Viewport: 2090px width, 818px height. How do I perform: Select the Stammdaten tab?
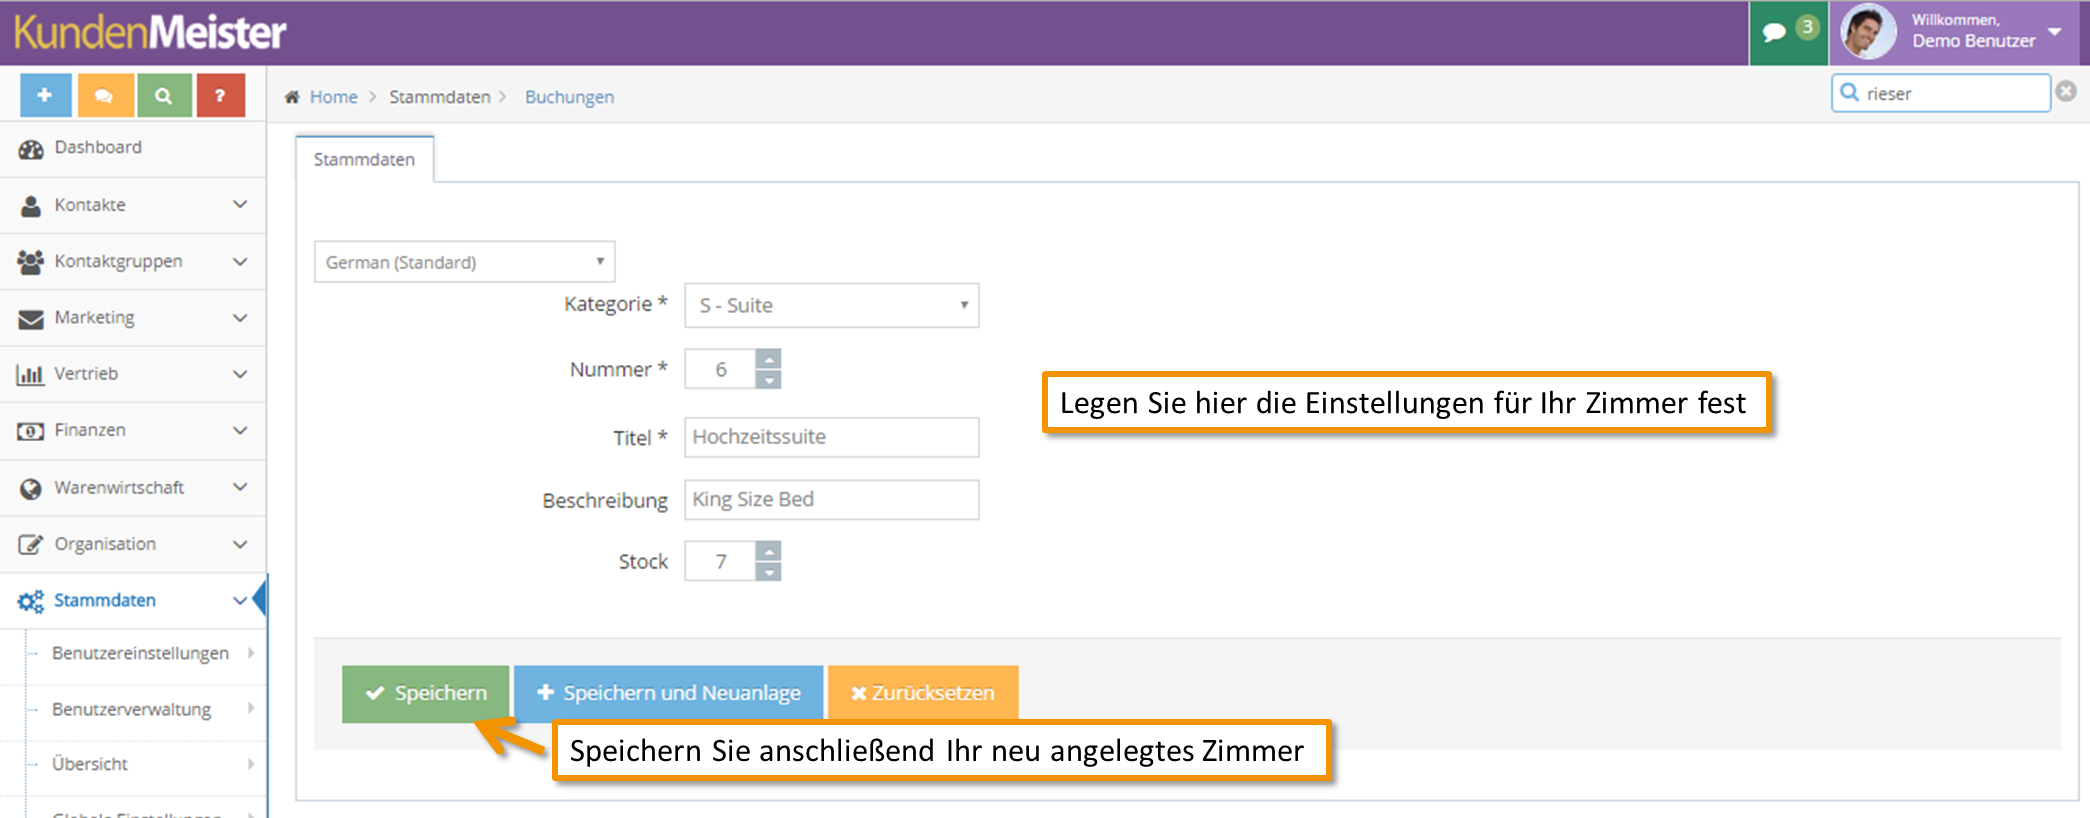coord(364,160)
